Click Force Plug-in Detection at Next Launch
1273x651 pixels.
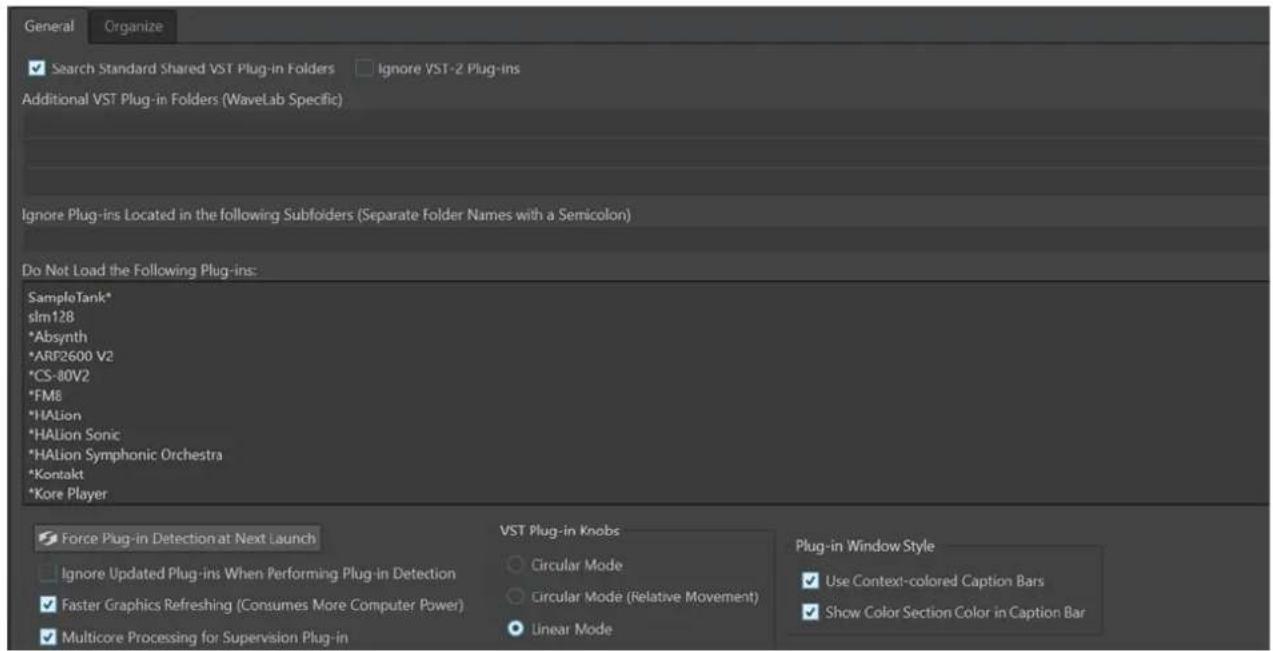(x=178, y=538)
